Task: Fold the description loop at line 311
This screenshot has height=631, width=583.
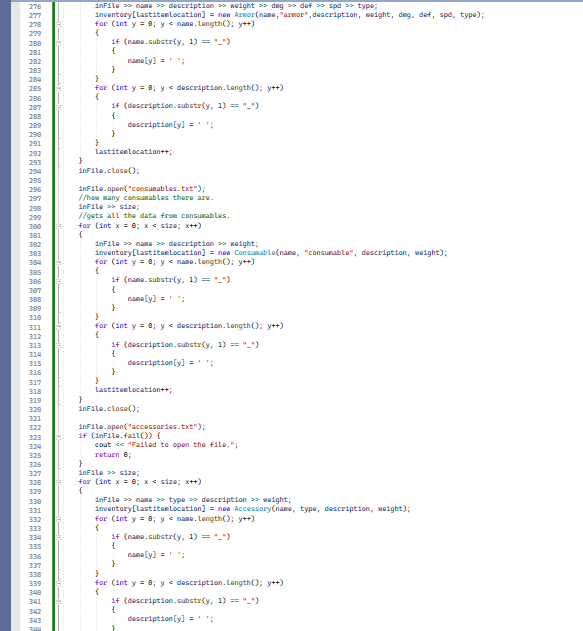Action: tap(59, 327)
